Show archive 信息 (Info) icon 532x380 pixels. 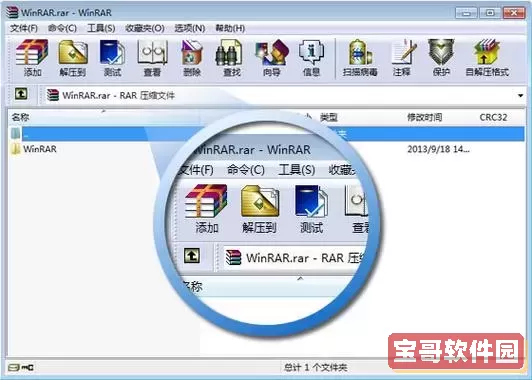pos(311,52)
